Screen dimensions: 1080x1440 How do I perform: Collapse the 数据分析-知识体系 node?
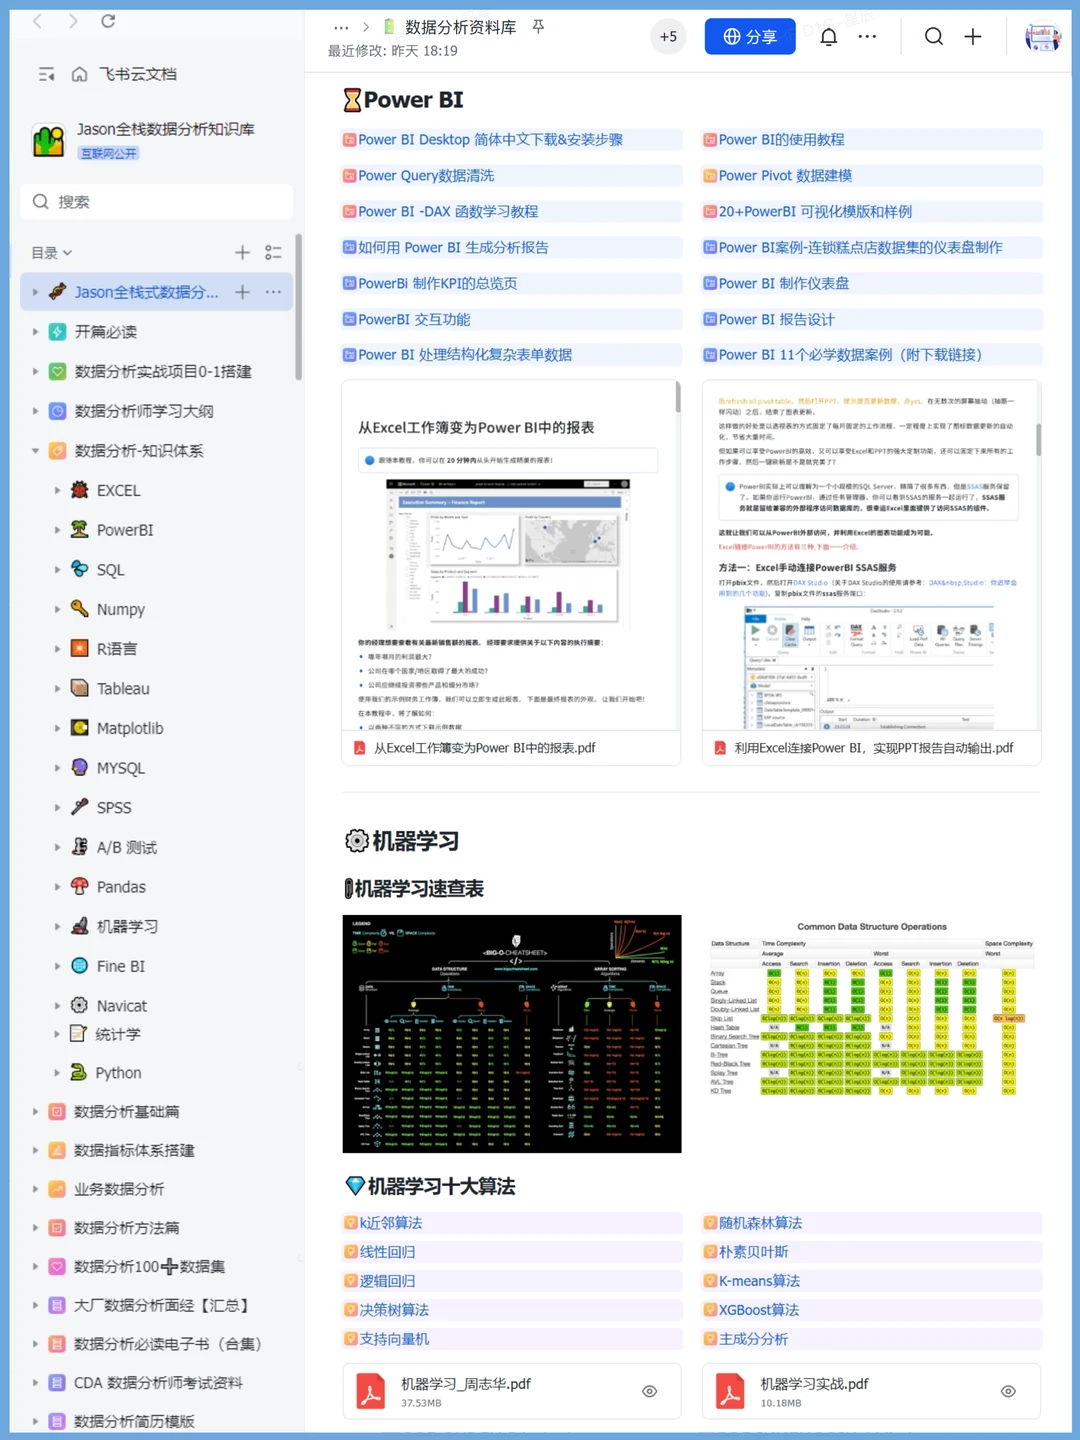[x=35, y=451]
